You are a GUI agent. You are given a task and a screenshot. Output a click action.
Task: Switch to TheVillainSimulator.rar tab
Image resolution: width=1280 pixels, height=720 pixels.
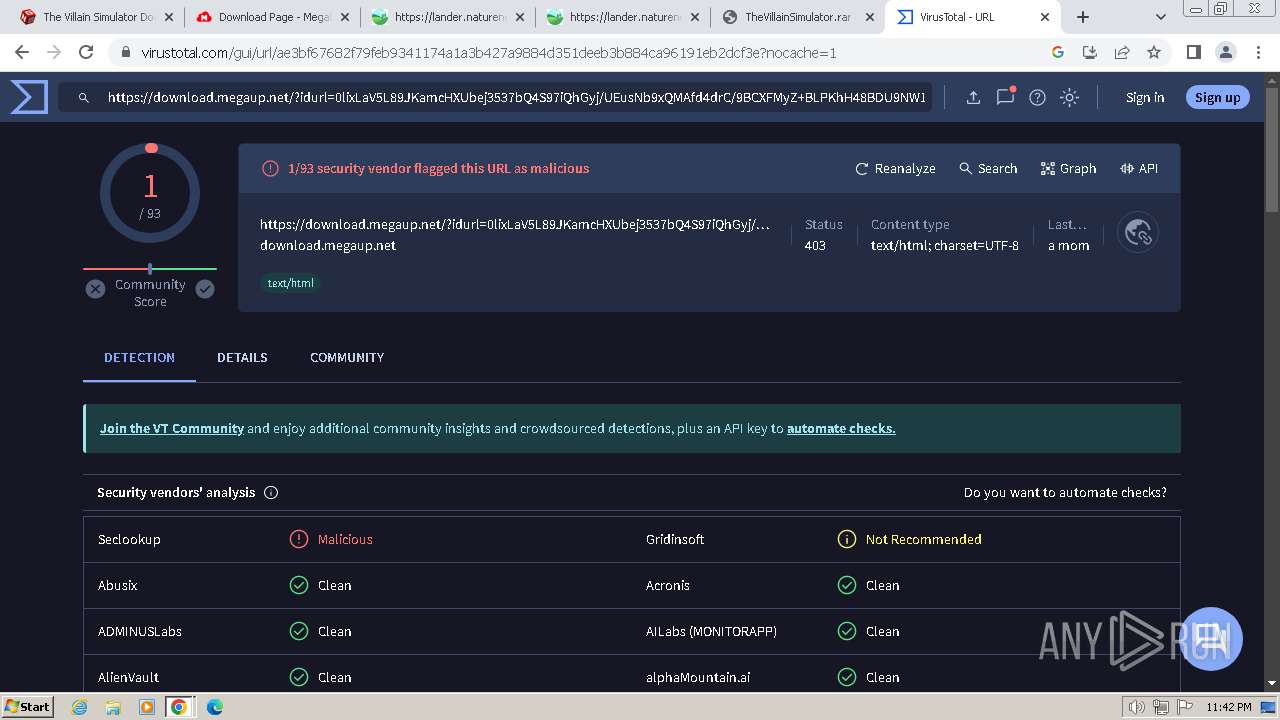(798, 17)
